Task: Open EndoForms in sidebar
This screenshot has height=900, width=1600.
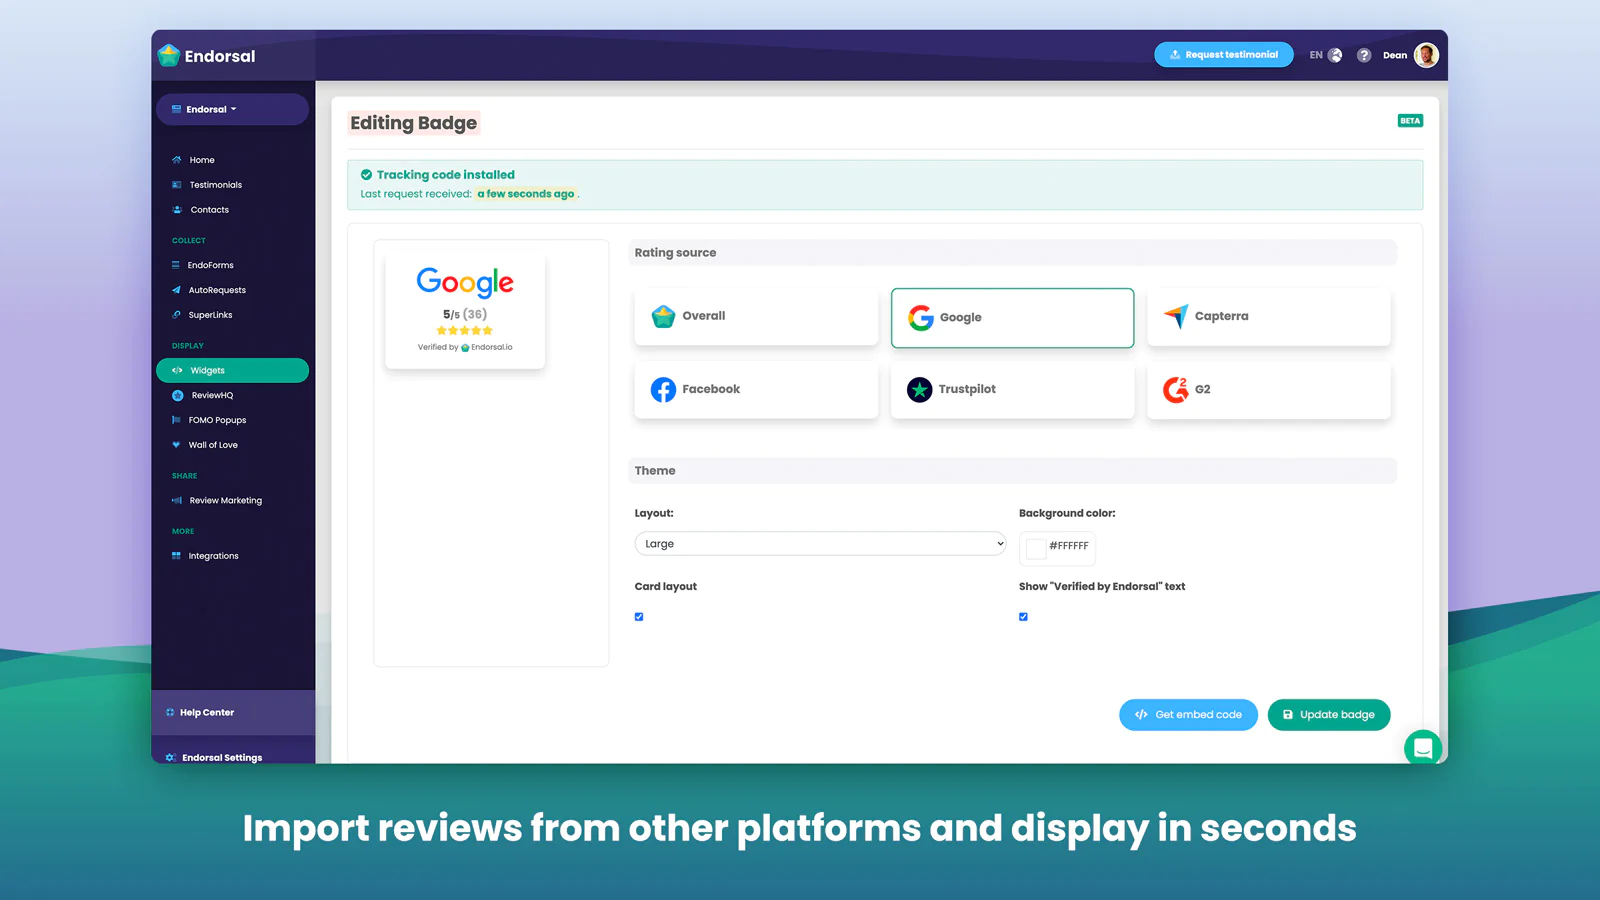Action: [x=210, y=265]
